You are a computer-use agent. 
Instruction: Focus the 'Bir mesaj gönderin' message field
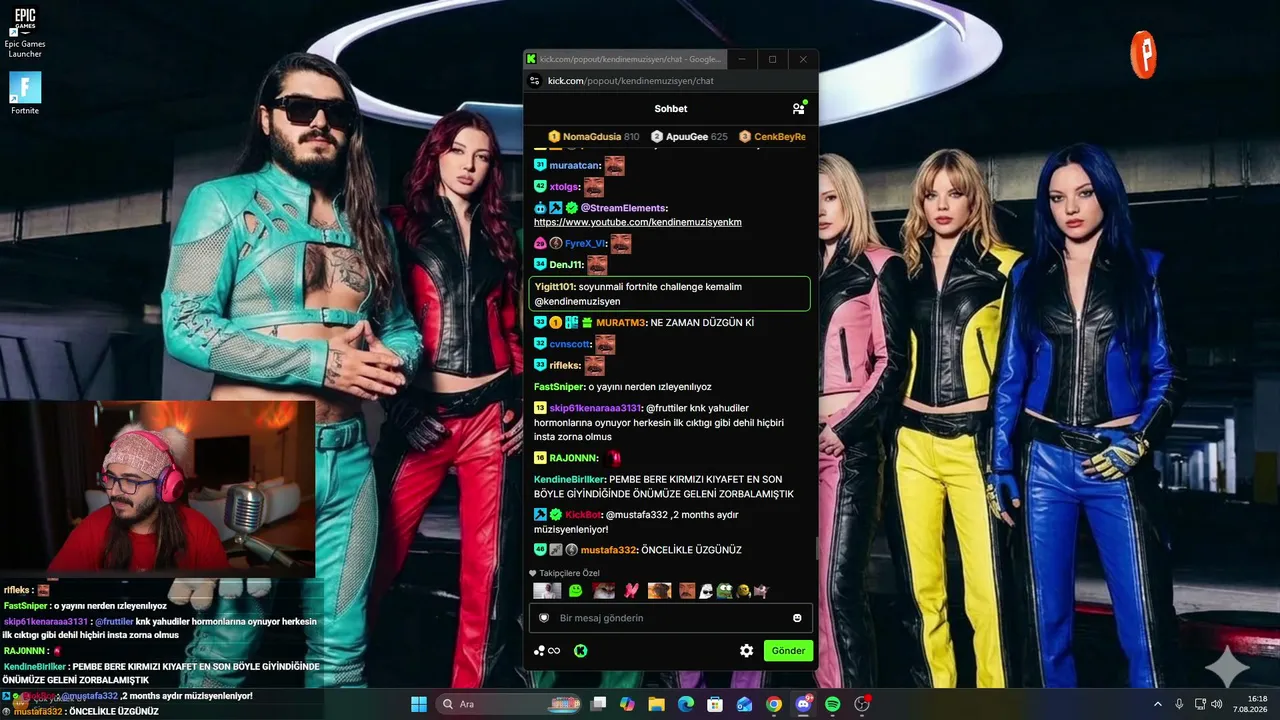pos(670,618)
